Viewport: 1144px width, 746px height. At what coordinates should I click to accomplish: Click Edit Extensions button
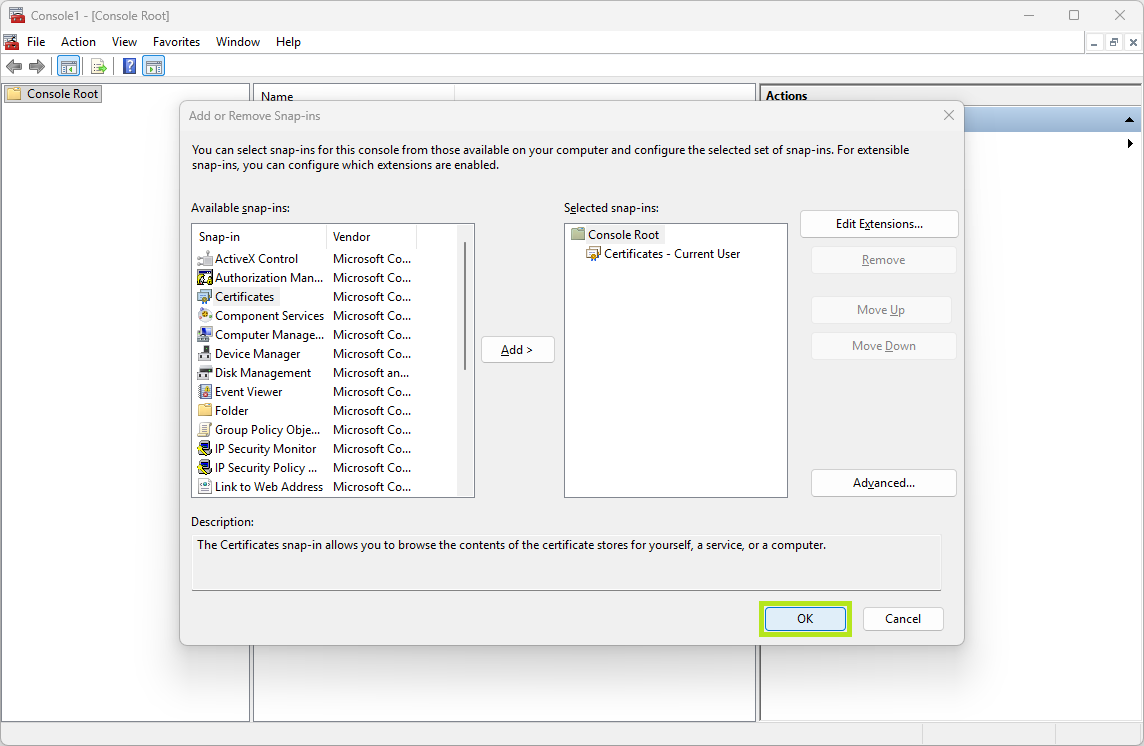pyautogui.click(x=879, y=224)
